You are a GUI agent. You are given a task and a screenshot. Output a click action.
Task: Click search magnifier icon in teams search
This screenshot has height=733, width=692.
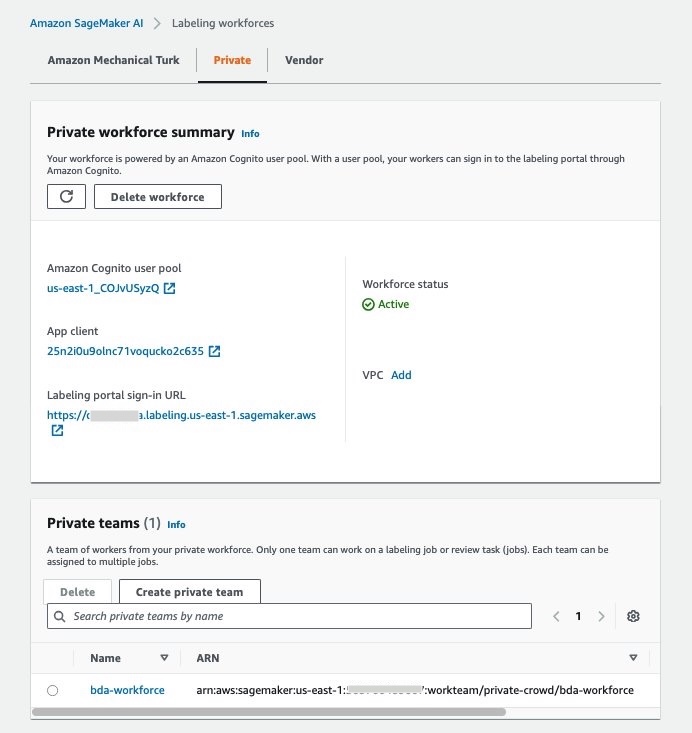tap(59, 616)
